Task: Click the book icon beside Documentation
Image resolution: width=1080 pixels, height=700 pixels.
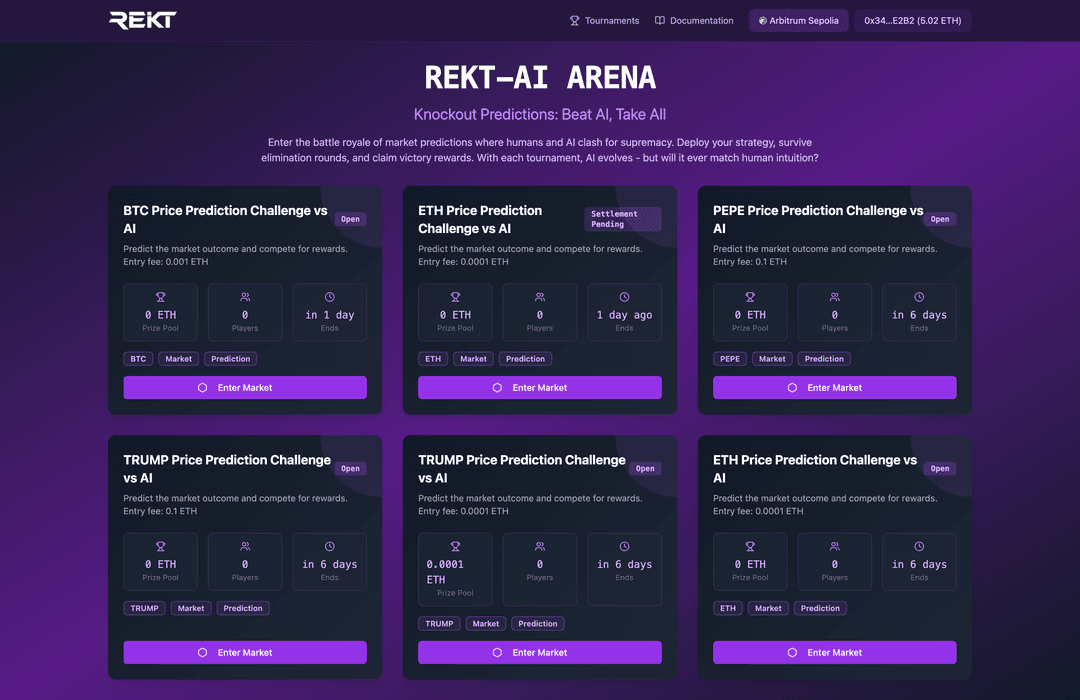Action: tap(660, 21)
